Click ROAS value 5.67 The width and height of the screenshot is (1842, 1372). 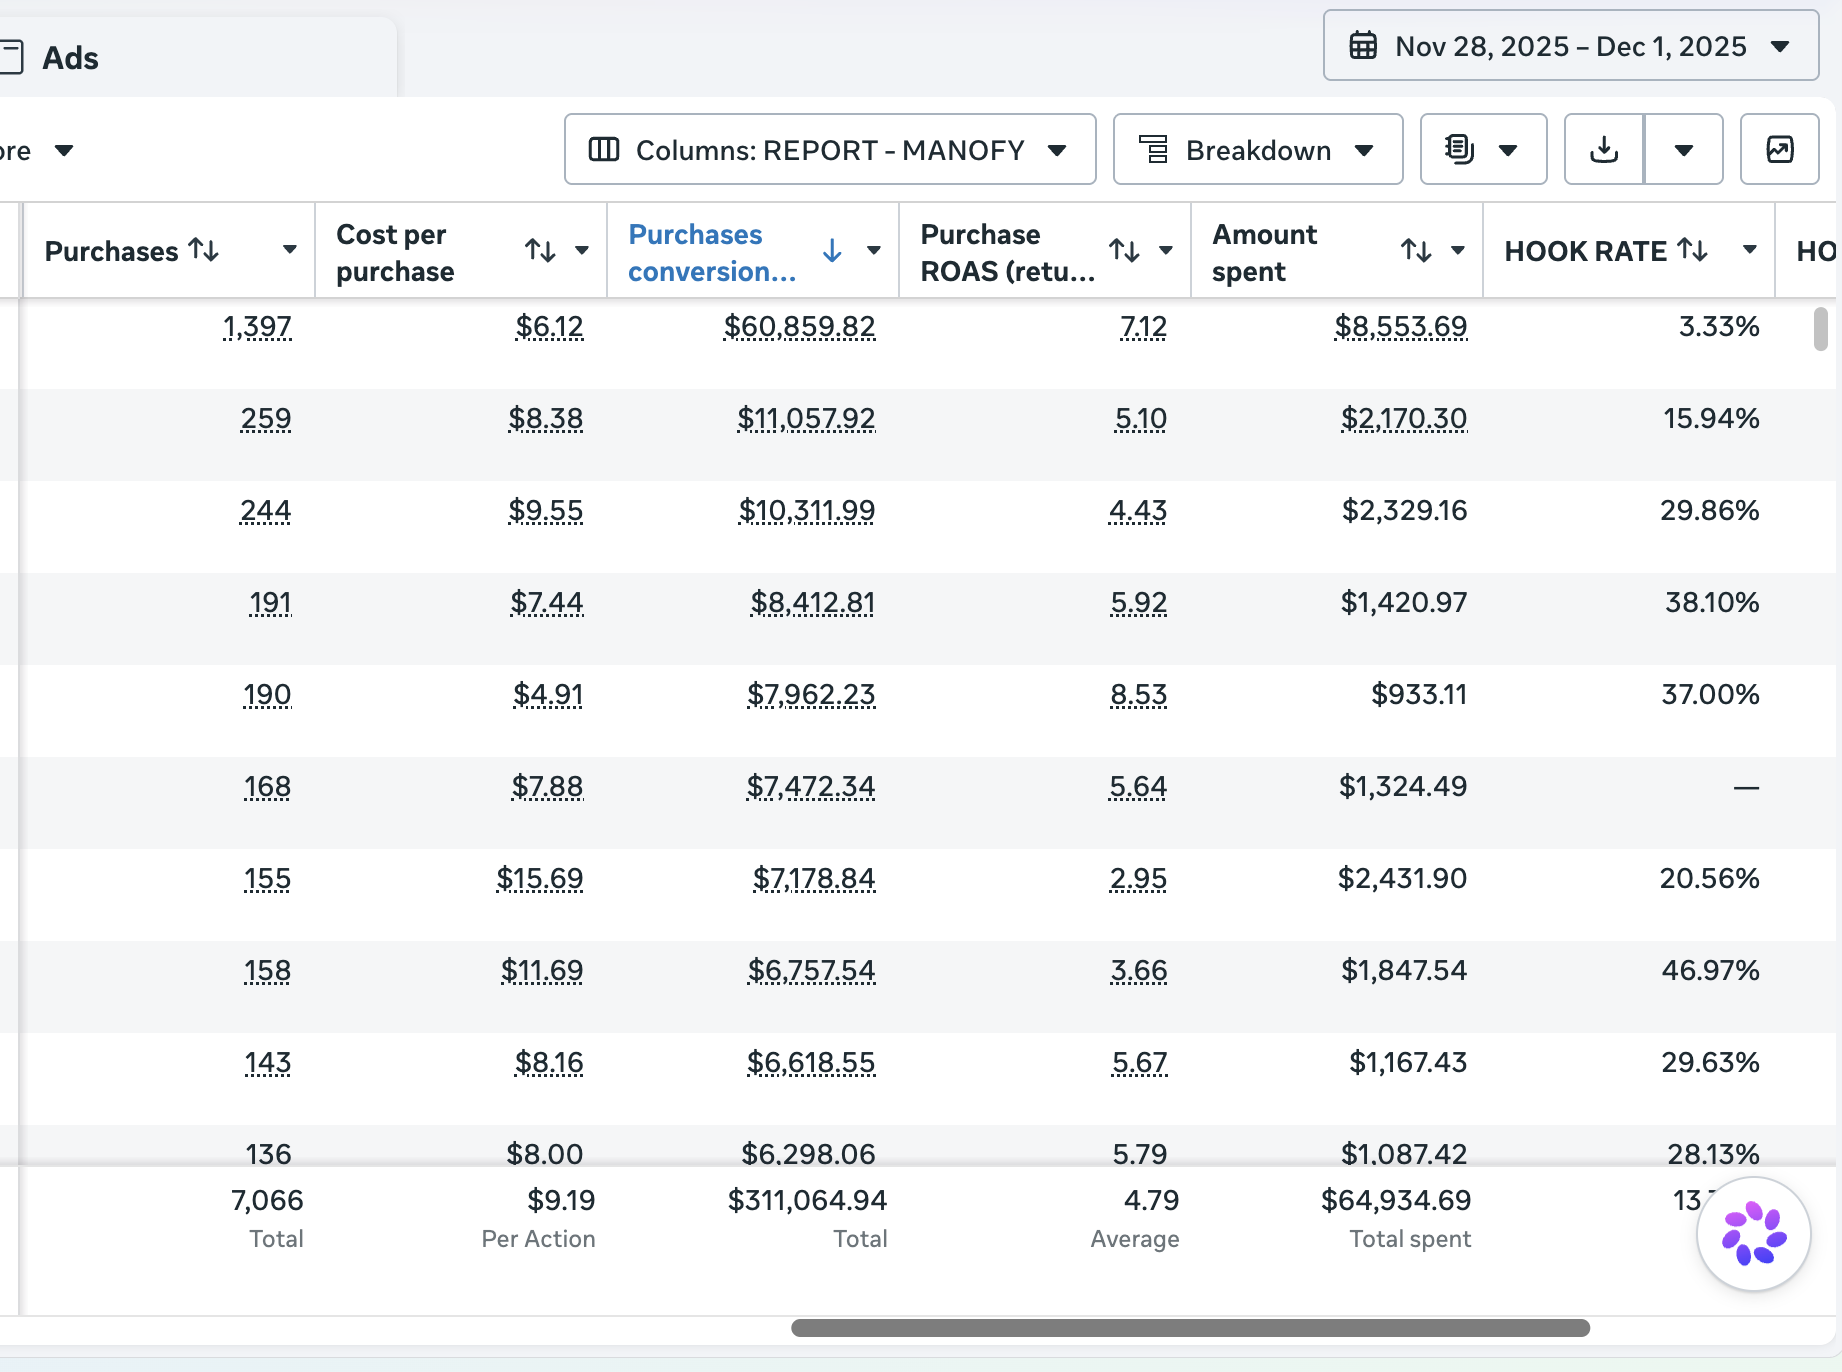1140,1063
